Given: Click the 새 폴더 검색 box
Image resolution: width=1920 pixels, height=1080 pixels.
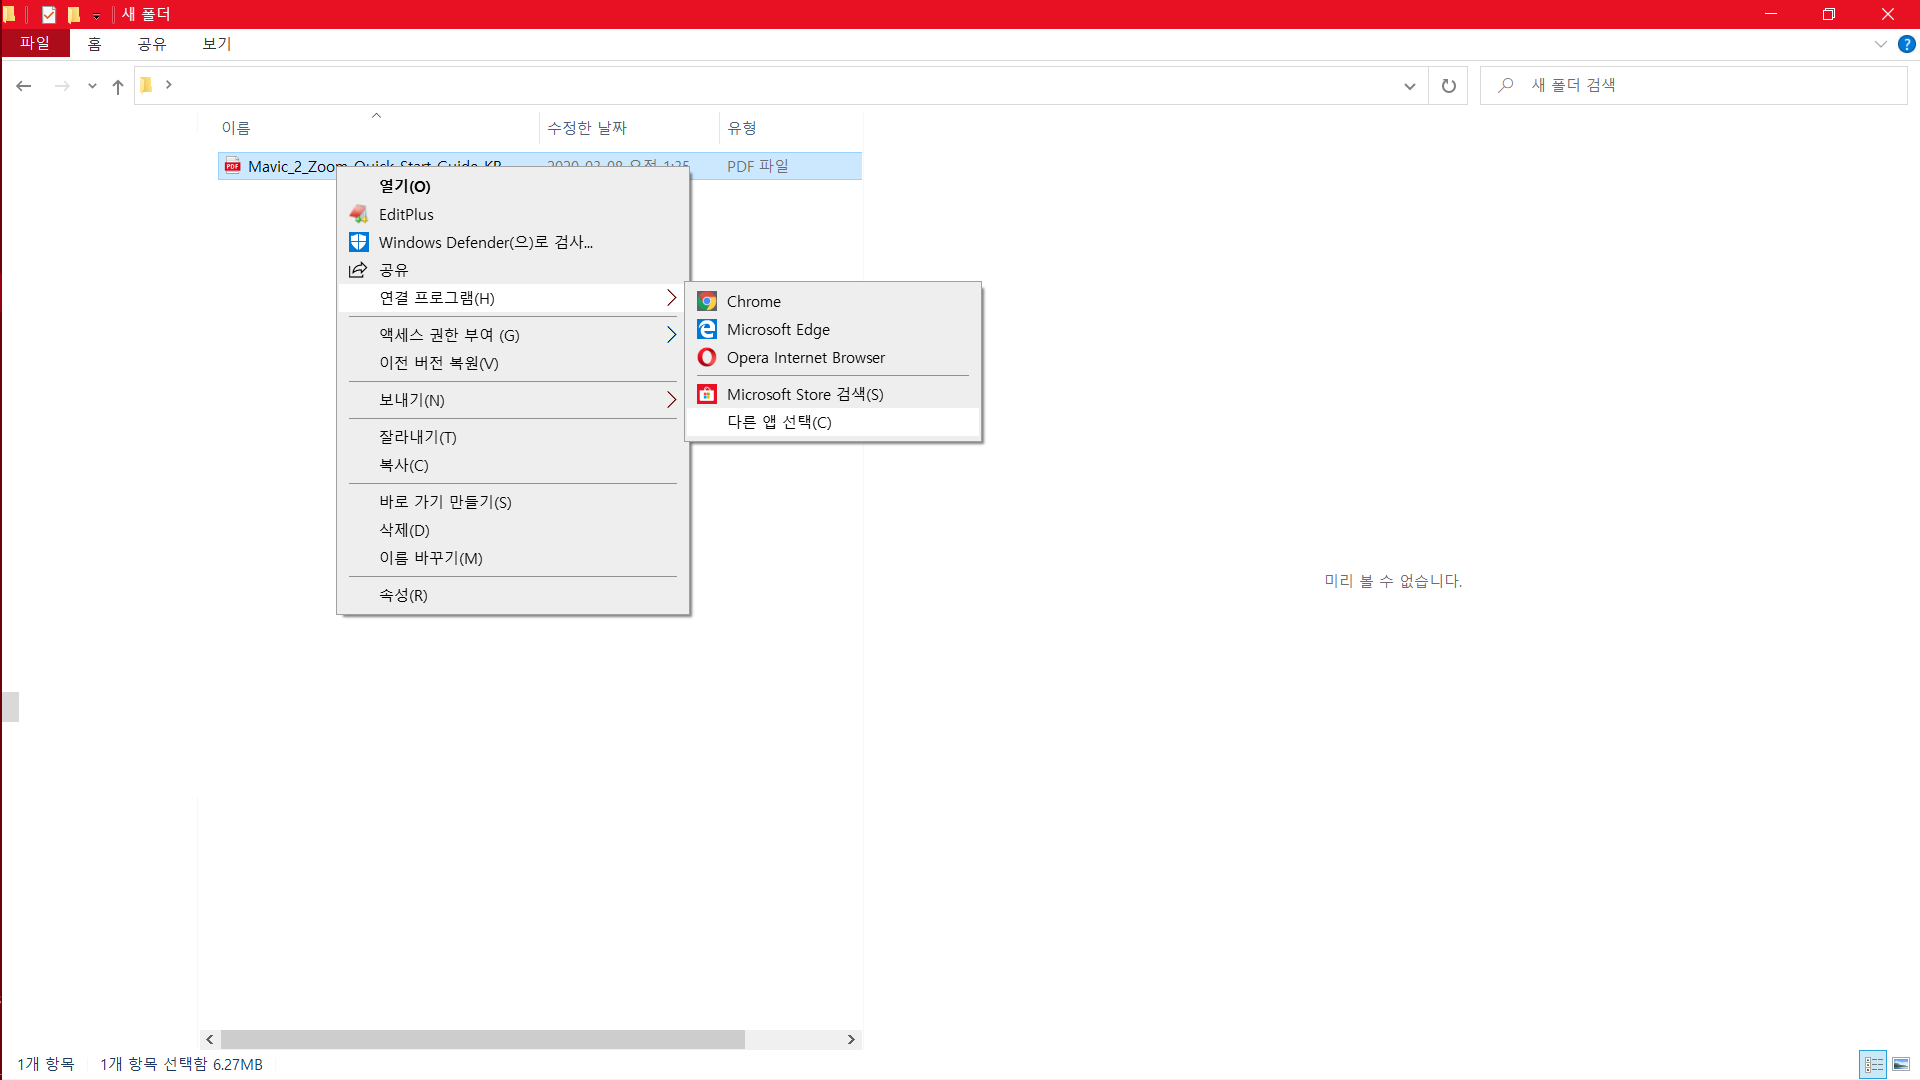Looking at the screenshot, I should (1700, 85).
